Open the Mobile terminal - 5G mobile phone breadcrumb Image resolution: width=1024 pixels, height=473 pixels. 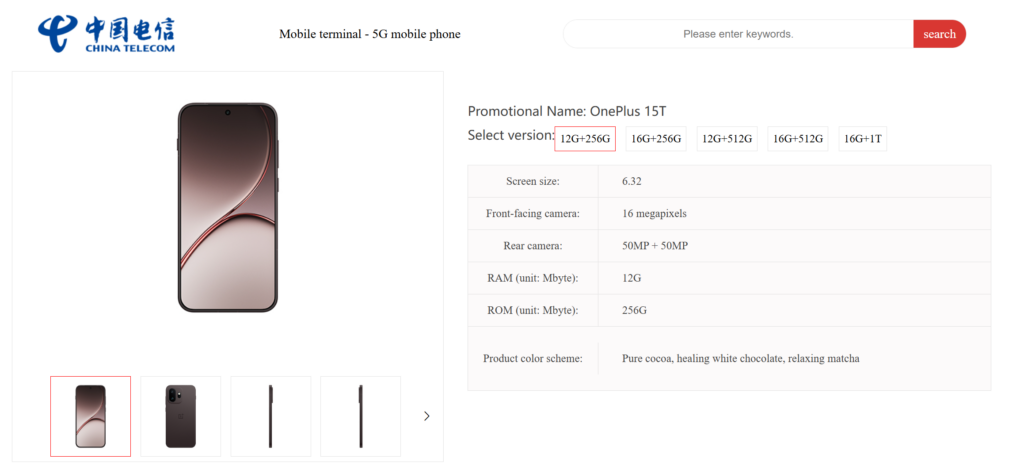[x=369, y=34]
